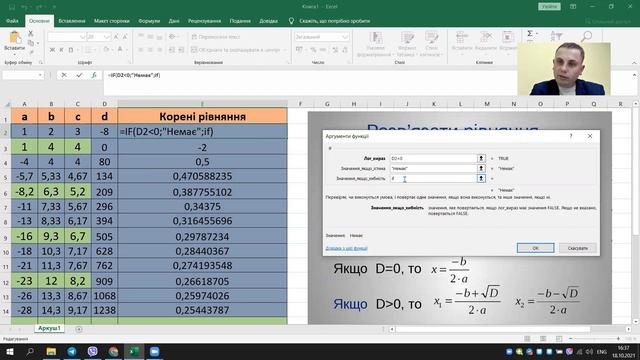Open the font name combo box
The image size is (640, 360).
tap(66, 37)
